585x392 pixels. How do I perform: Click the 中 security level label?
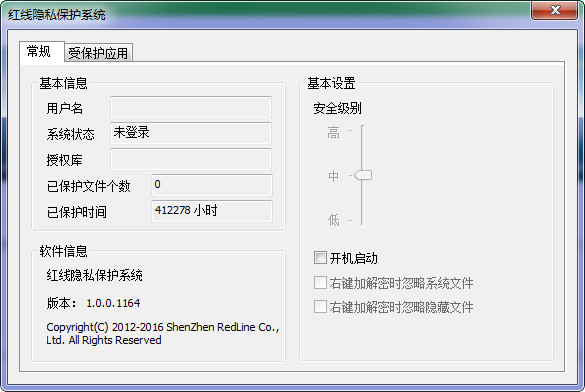tap(334, 176)
